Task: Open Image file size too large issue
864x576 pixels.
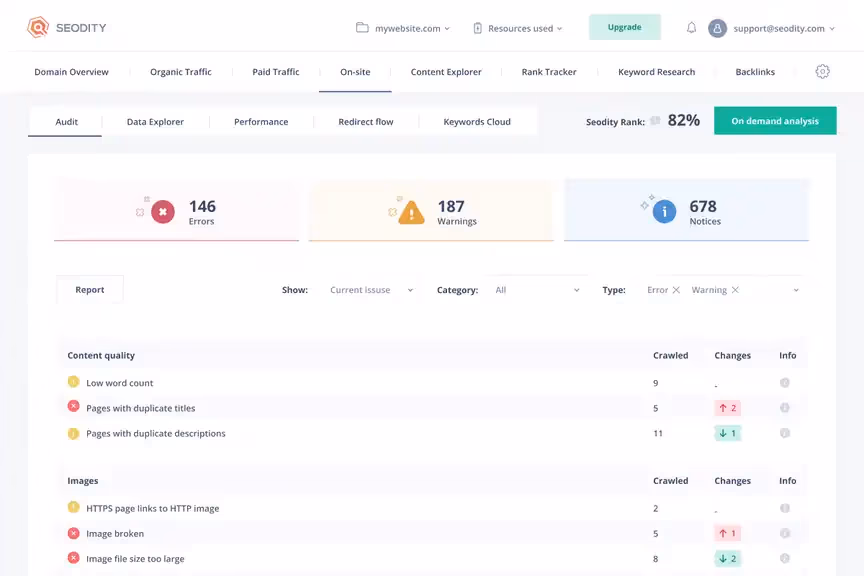Action: coord(136,559)
